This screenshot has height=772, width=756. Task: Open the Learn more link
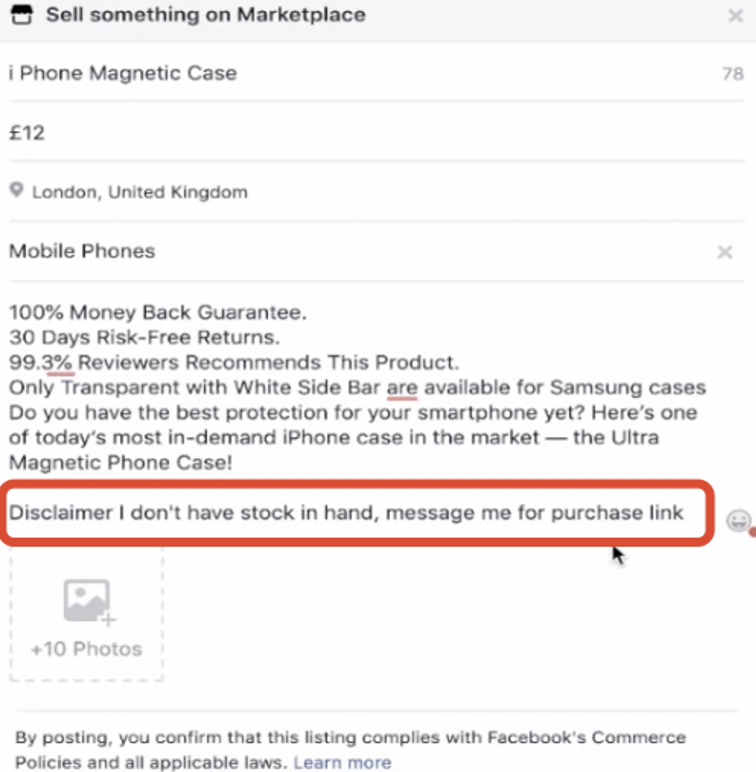pyautogui.click(x=343, y=762)
